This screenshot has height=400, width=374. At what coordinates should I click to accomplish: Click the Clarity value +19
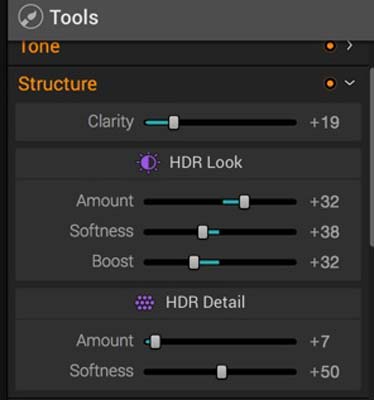[x=325, y=123]
